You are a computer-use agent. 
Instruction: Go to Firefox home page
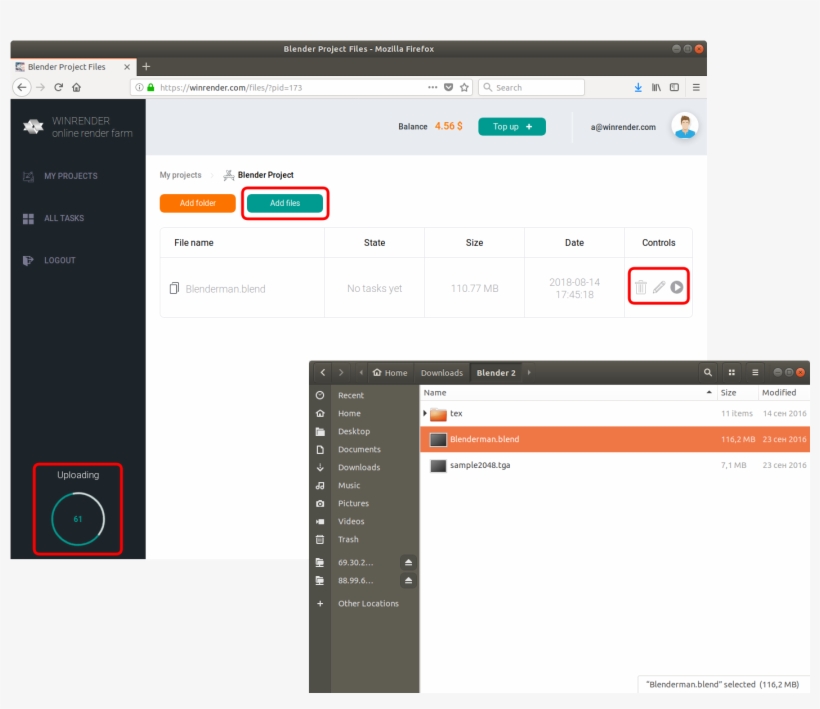tap(76, 87)
